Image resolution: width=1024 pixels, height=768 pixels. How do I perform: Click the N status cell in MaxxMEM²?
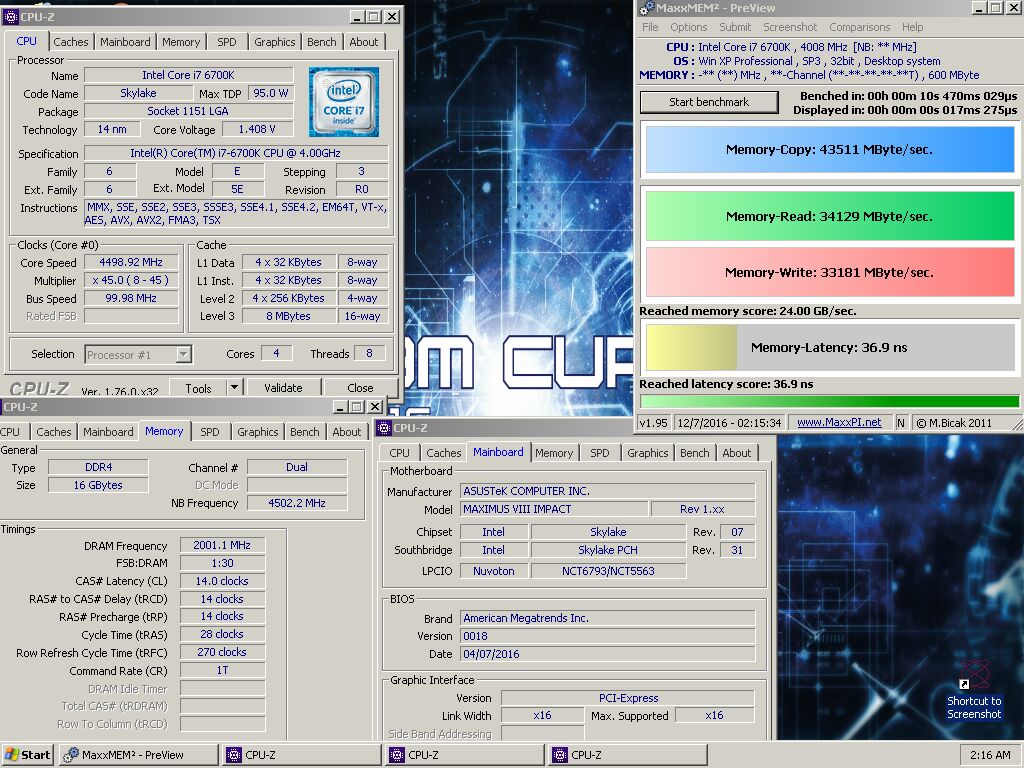pyautogui.click(x=901, y=423)
